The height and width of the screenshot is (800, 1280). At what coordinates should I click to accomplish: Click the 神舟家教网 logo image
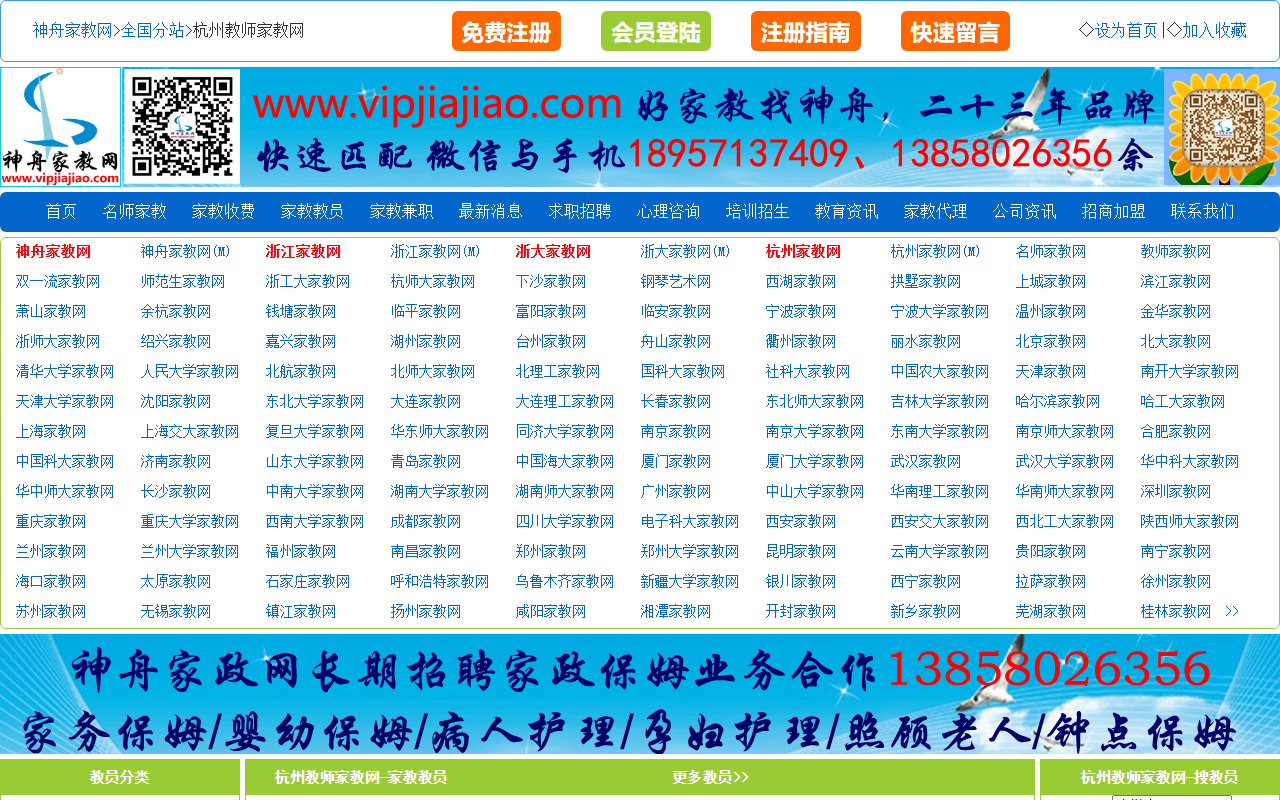tap(60, 127)
